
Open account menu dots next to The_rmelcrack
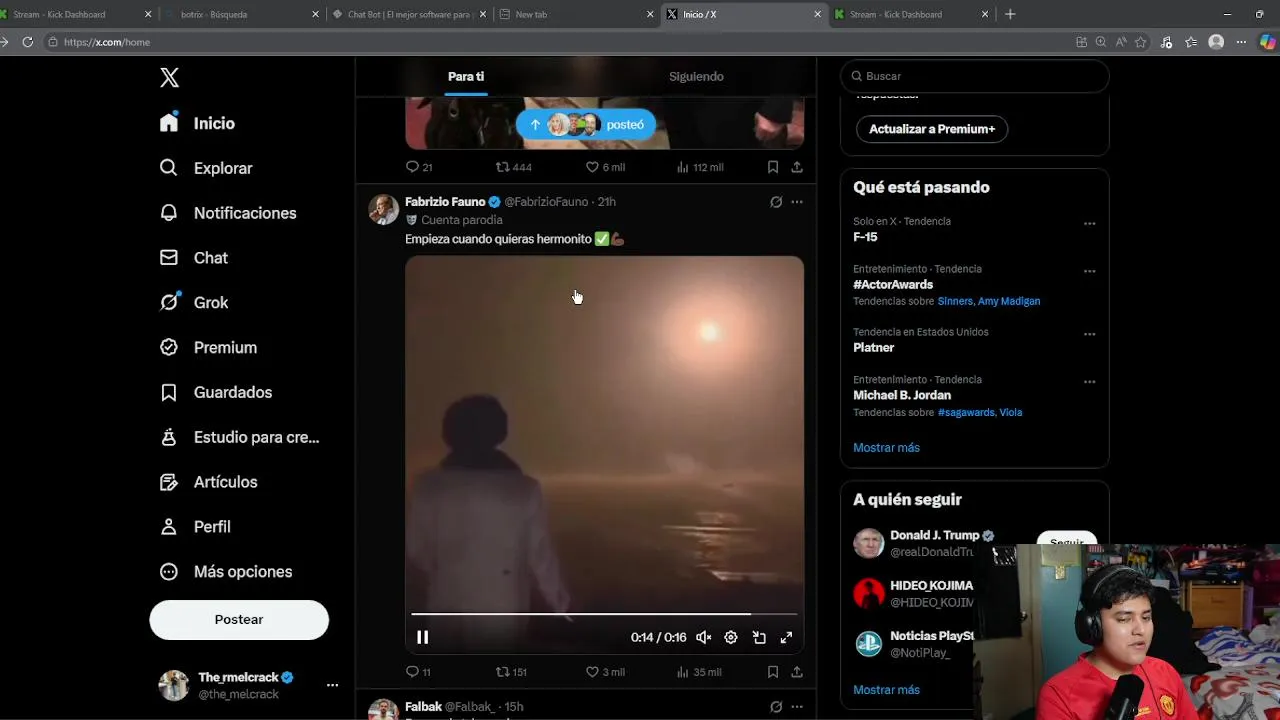332,685
